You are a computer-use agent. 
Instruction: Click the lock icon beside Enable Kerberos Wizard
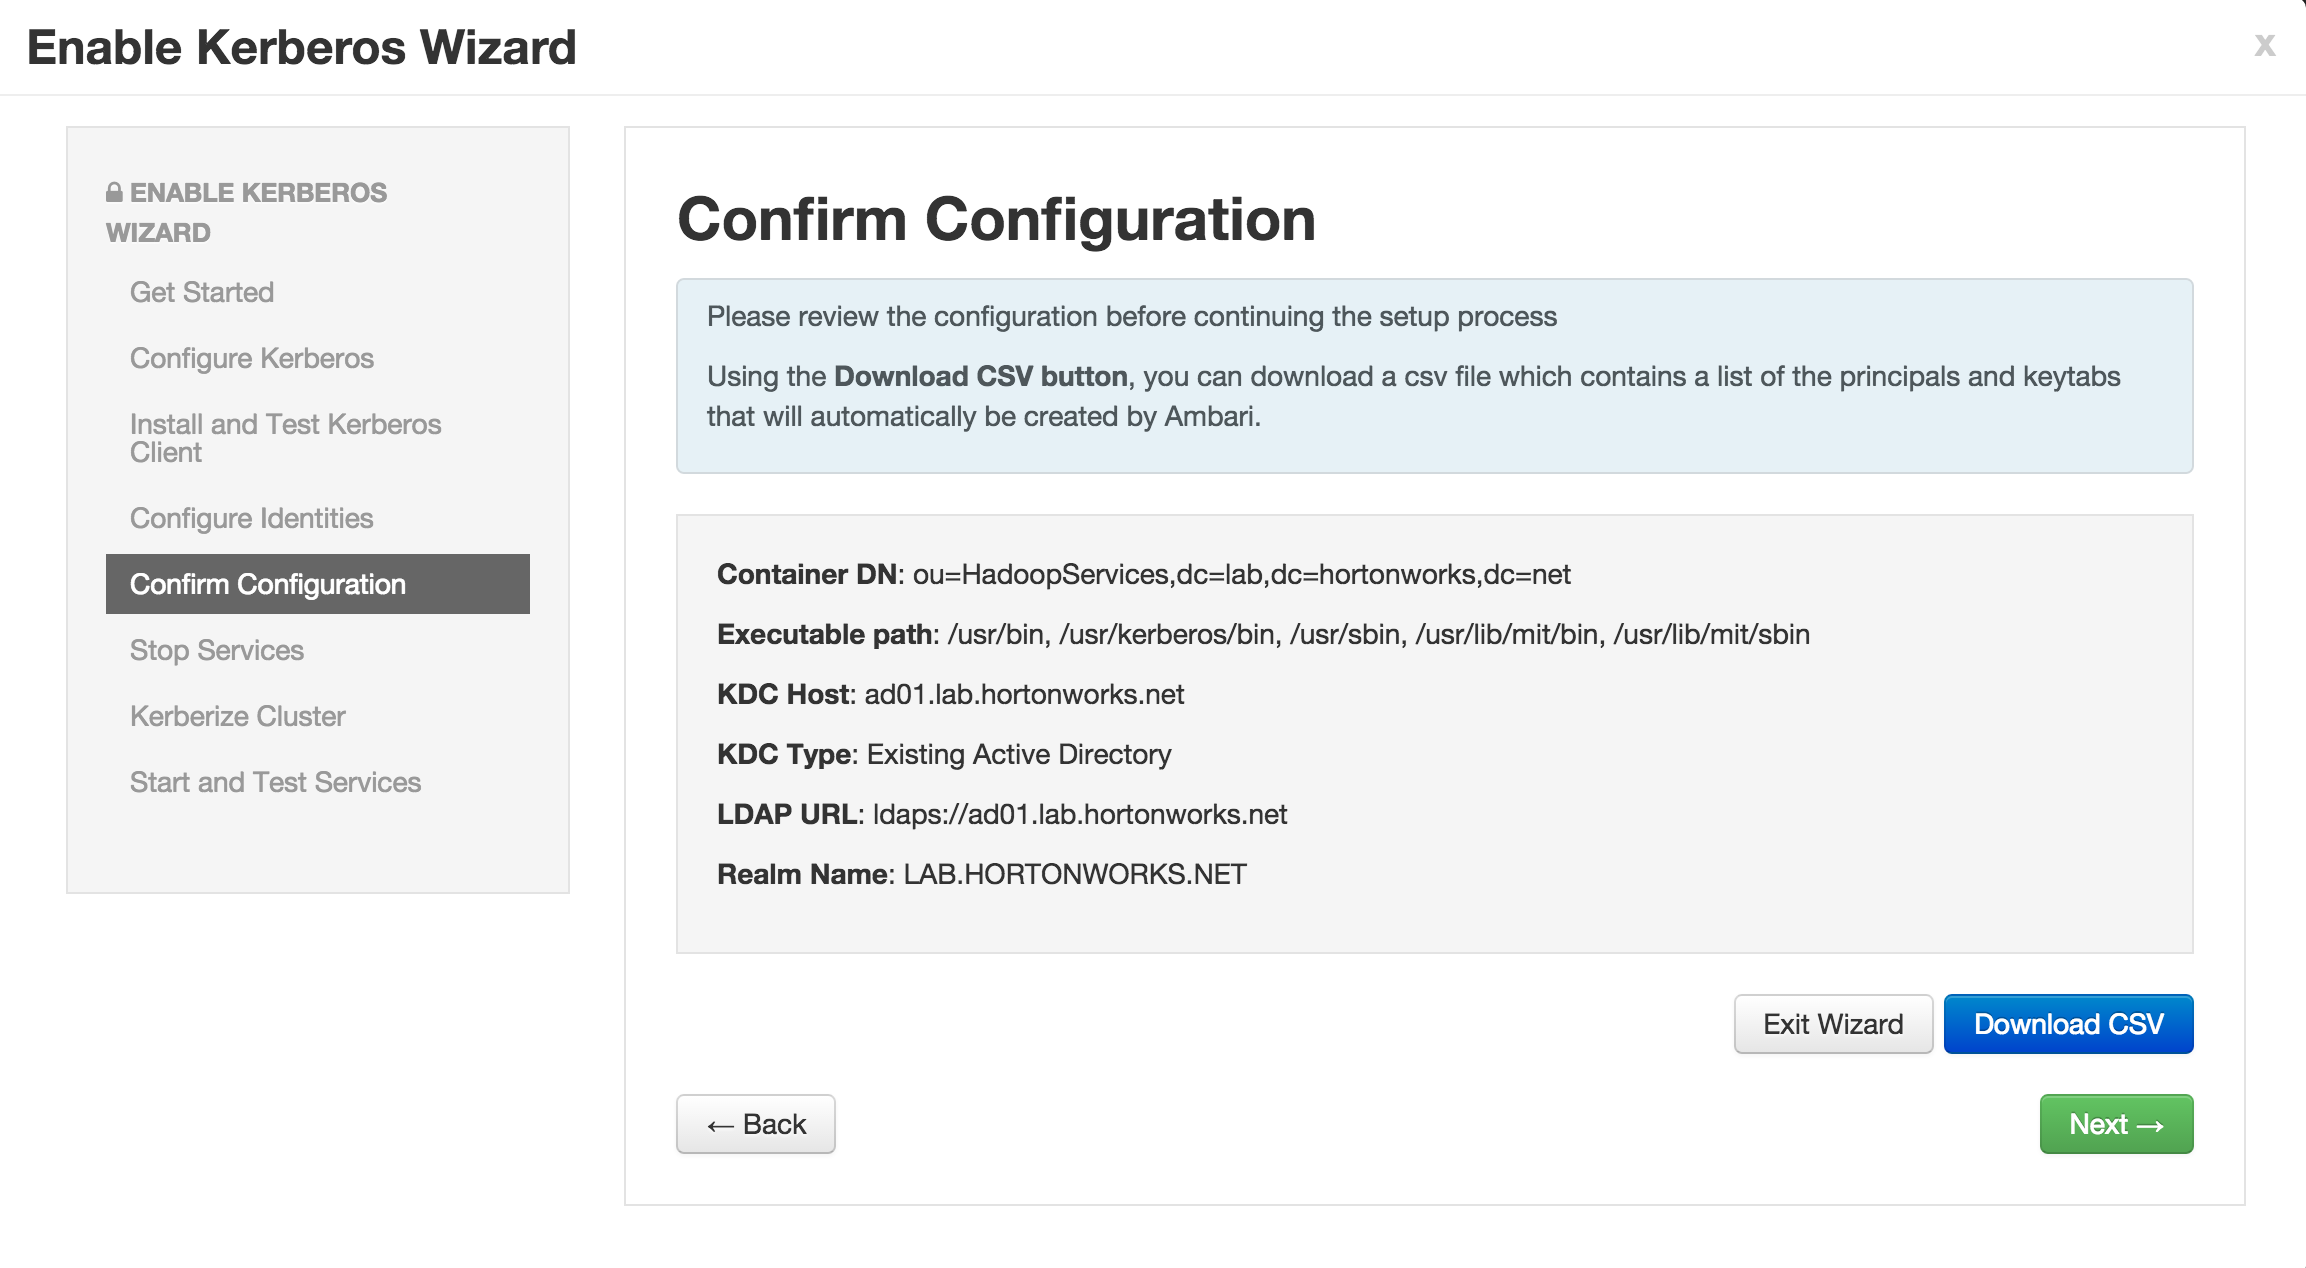[115, 192]
